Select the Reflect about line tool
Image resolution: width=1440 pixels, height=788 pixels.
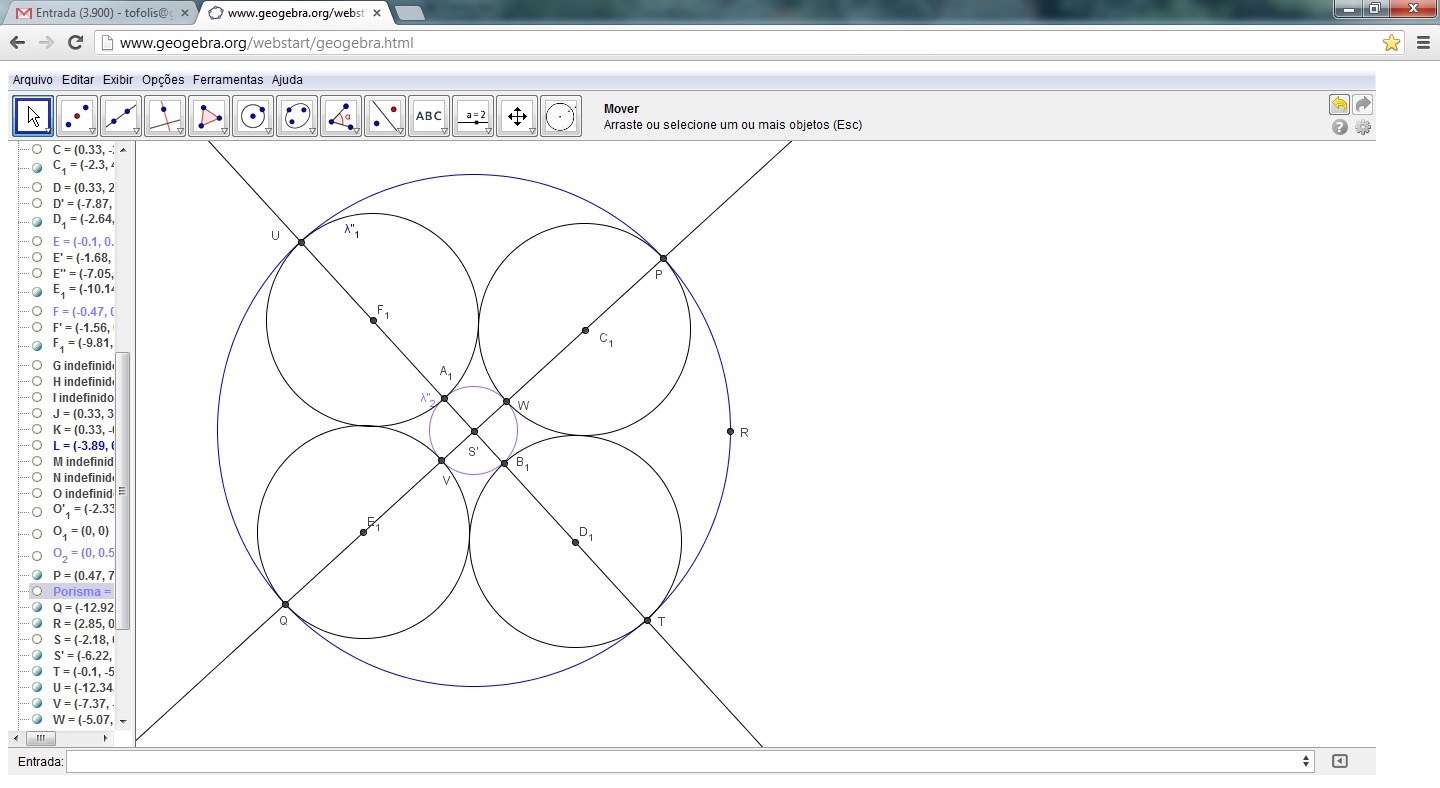tap(385, 116)
